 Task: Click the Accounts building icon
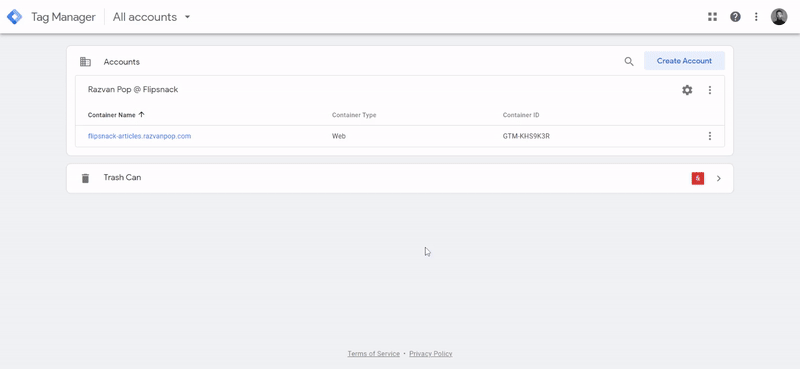[85, 62]
